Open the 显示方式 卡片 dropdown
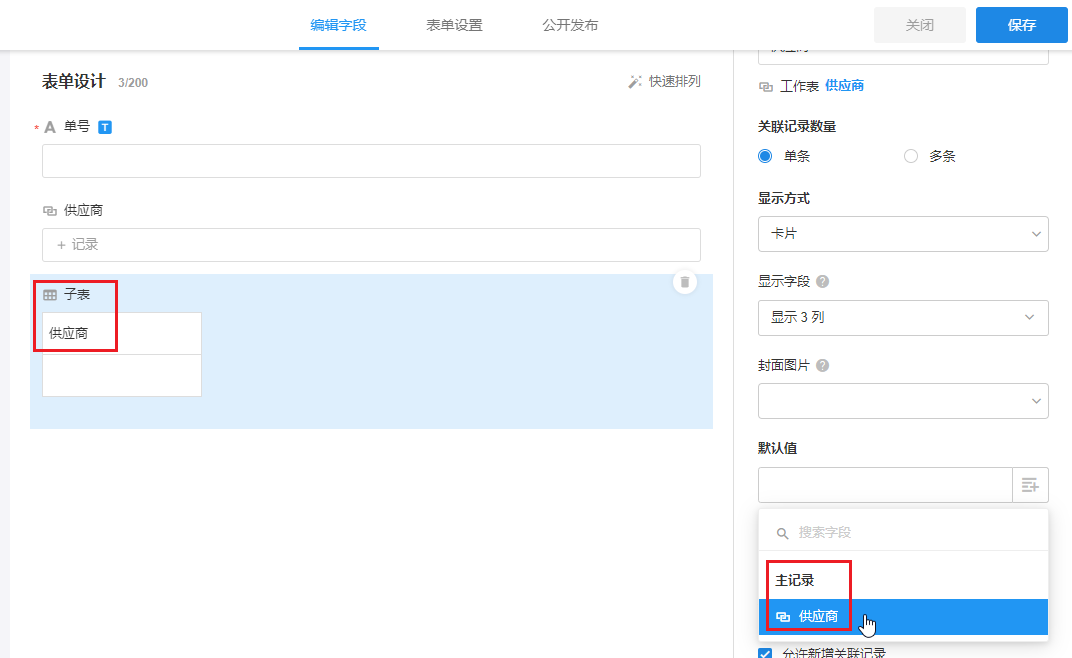Viewport: 1072px width, 658px height. [902, 234]
